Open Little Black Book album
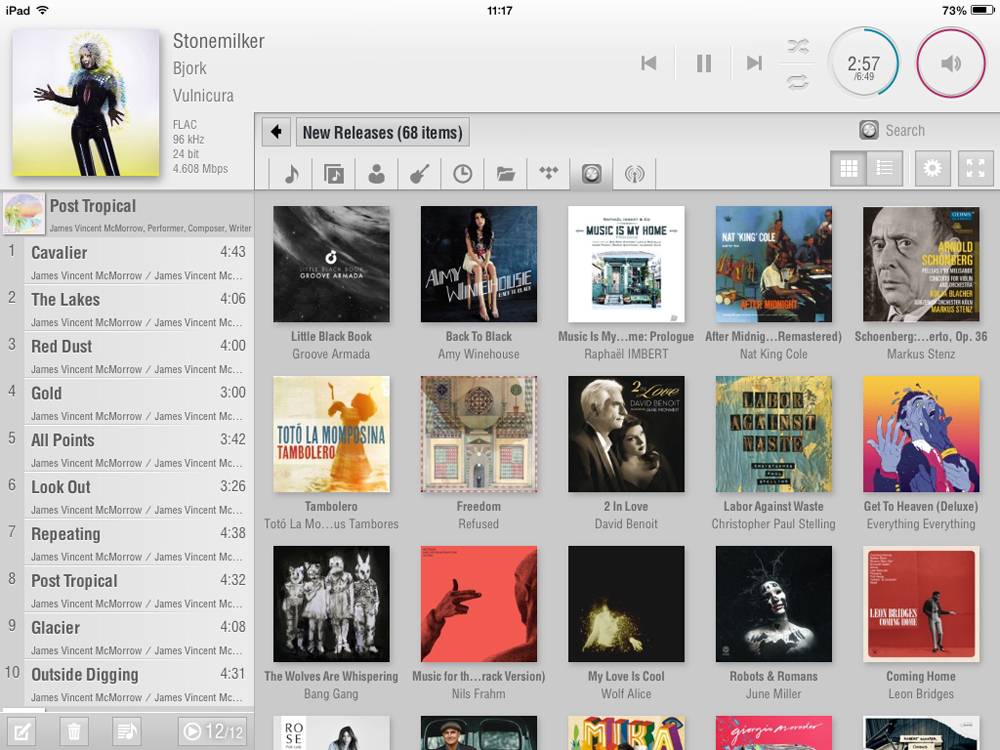Viewport: 1000px width, 750px height. [331, 263]
